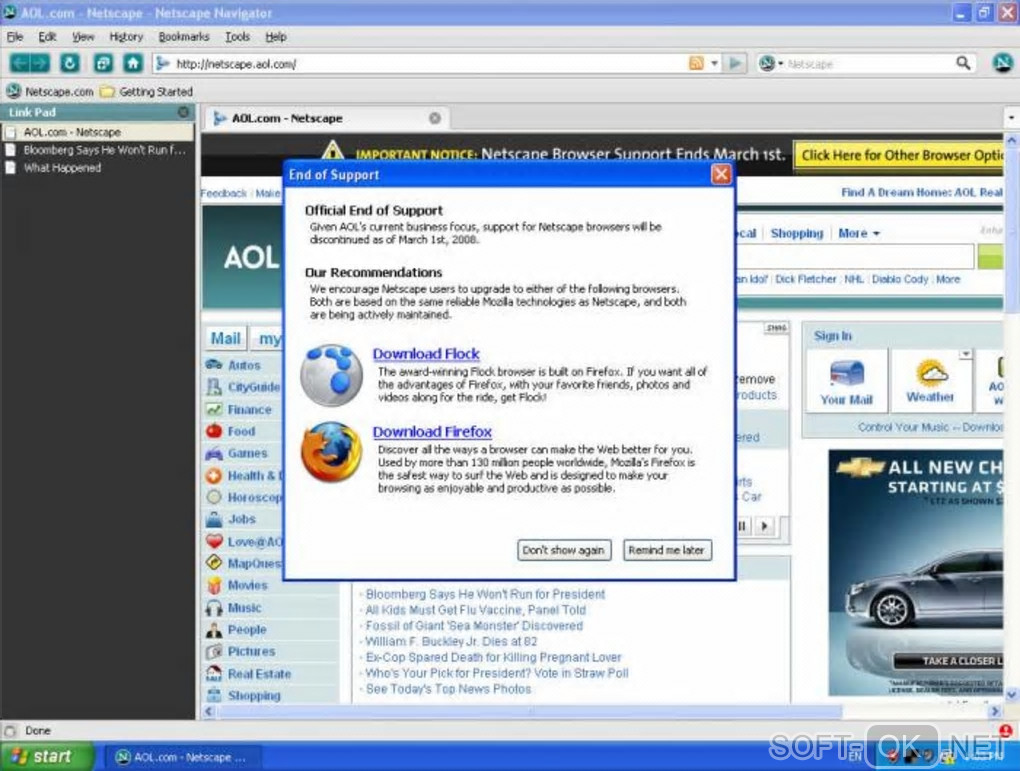The width and height of the screenshot is (1020, 771).
Task: Open the Help menu
Action: pyautogui.click(x=275, y=36)
